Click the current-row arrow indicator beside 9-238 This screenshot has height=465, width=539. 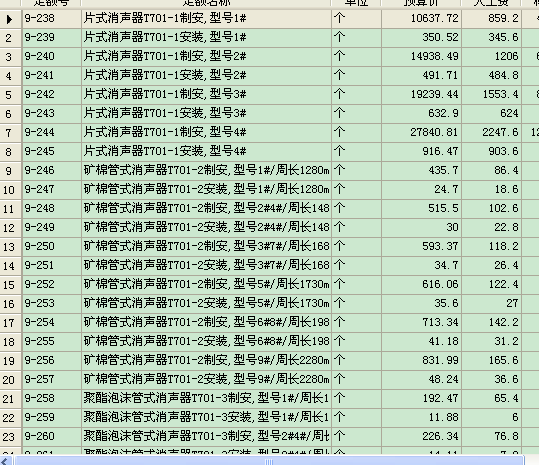[x=9, y=19]
